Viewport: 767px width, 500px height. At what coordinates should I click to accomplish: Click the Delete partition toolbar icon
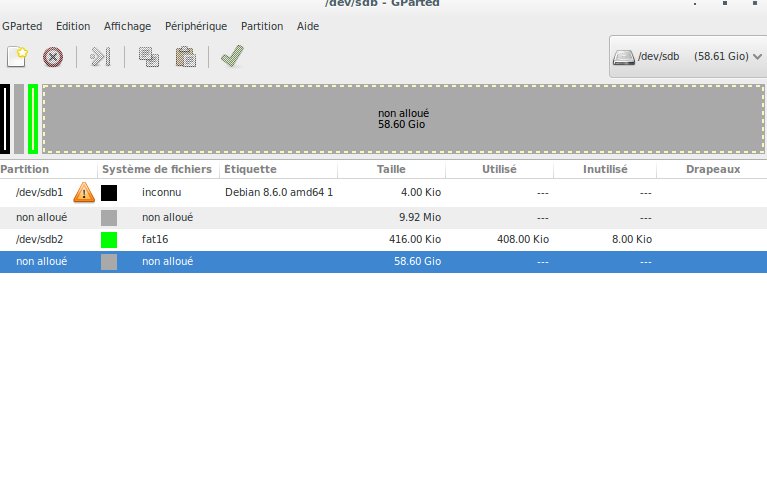[53, 57]
